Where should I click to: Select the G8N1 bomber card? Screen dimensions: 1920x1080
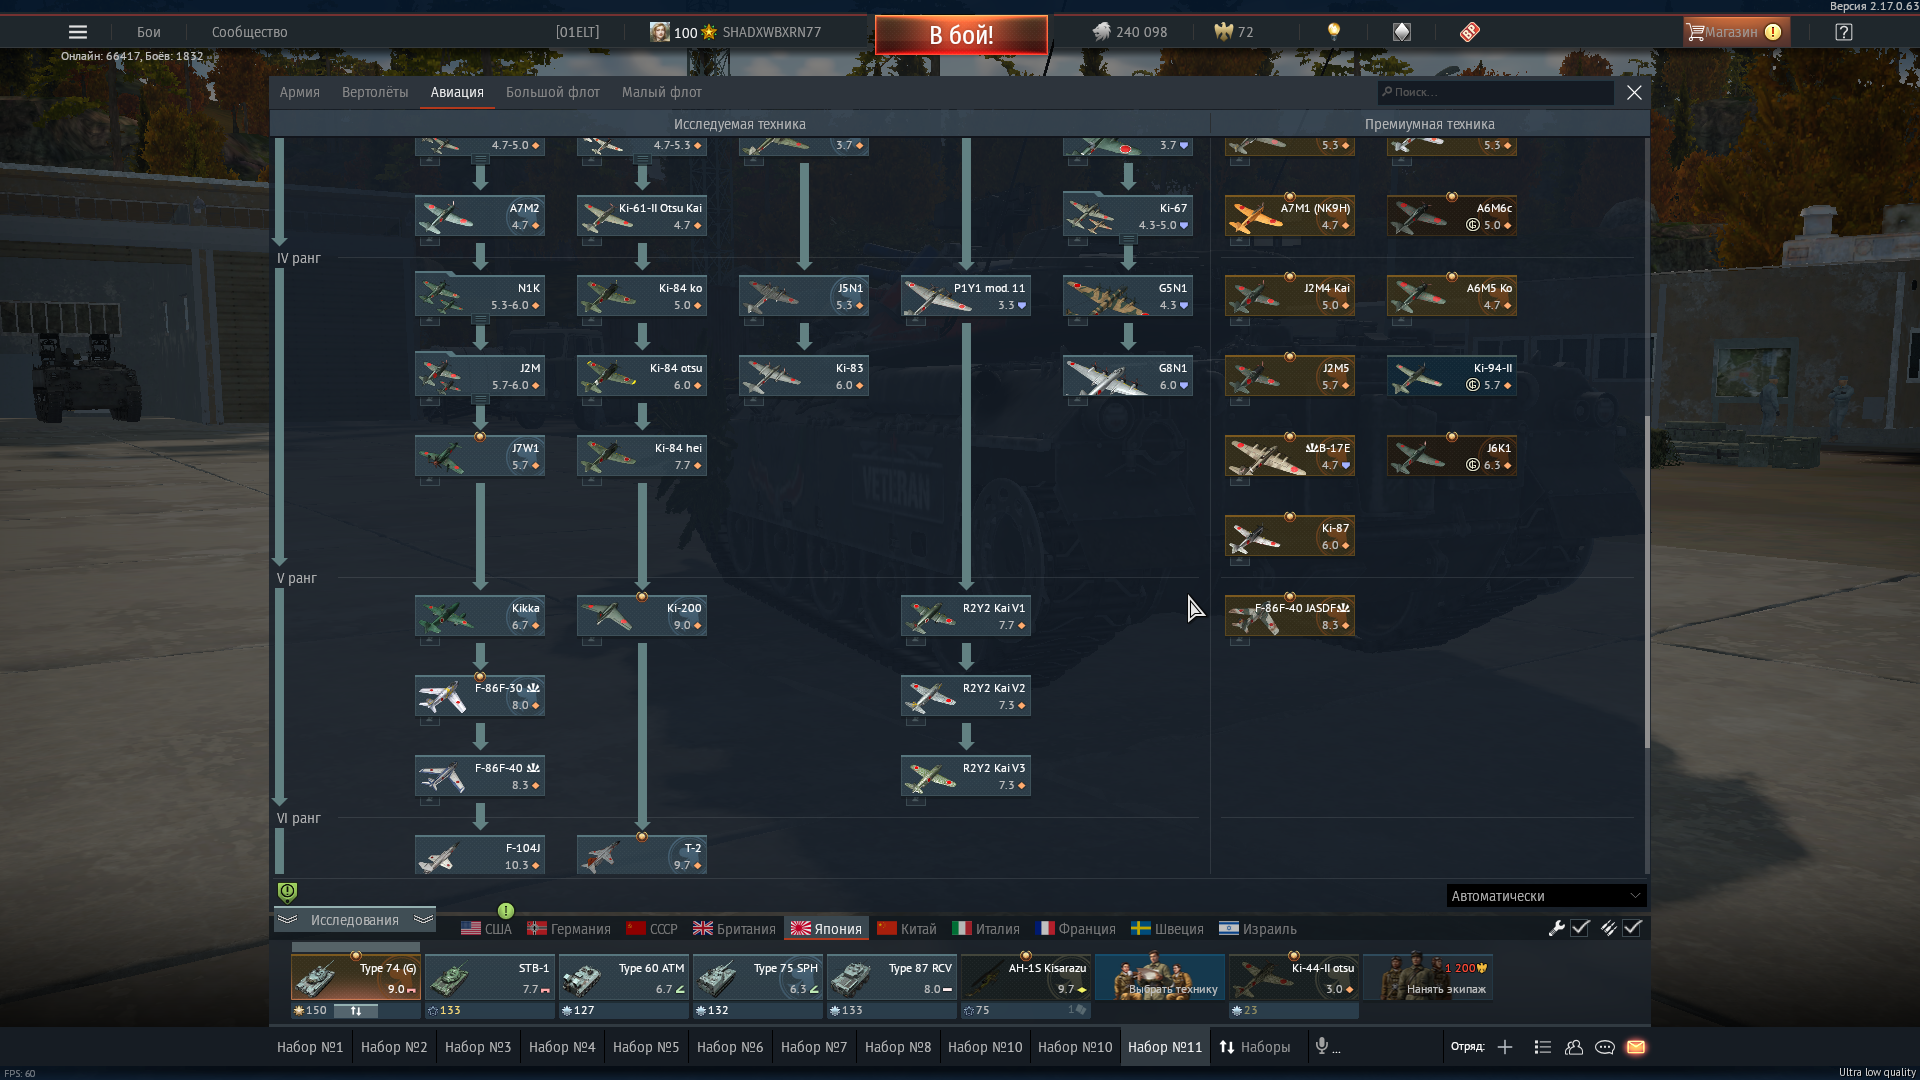[x=1128, y=376]
